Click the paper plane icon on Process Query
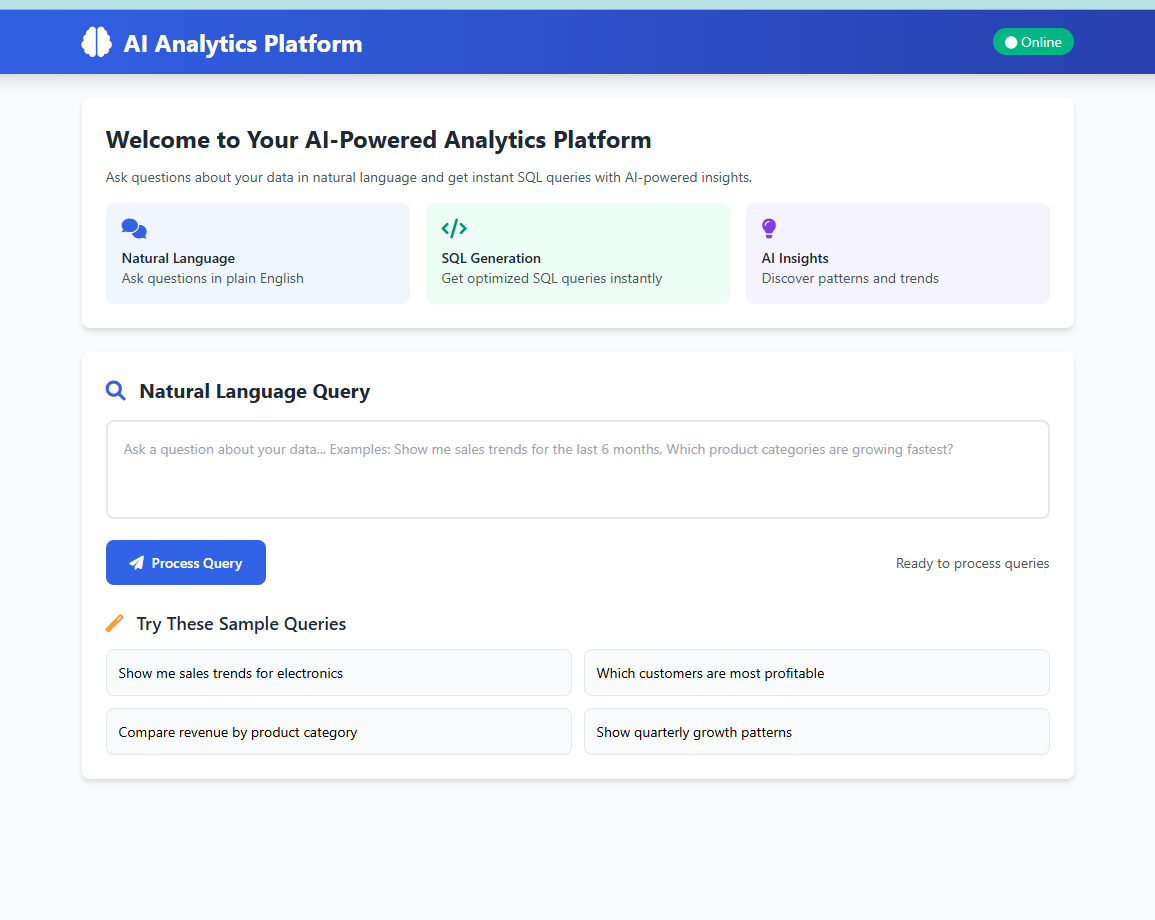This screenshot has width=1155, height=920. (x=137, y=563)
